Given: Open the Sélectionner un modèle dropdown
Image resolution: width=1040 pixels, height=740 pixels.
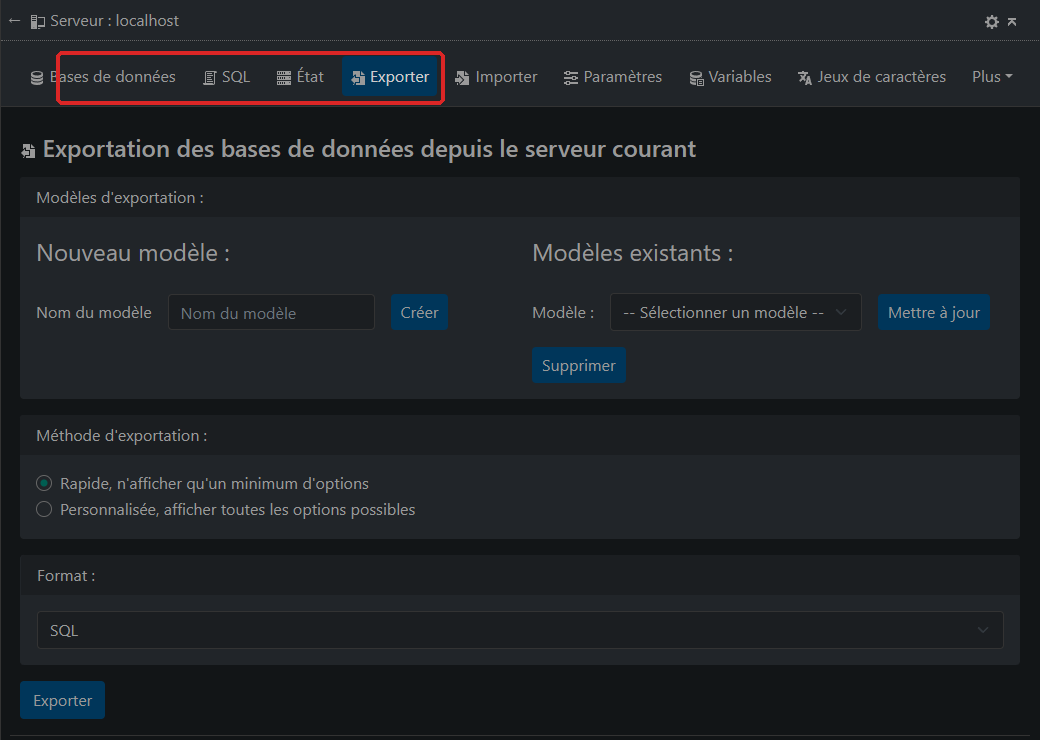Looking at the screenshot, I should [736, 312].
